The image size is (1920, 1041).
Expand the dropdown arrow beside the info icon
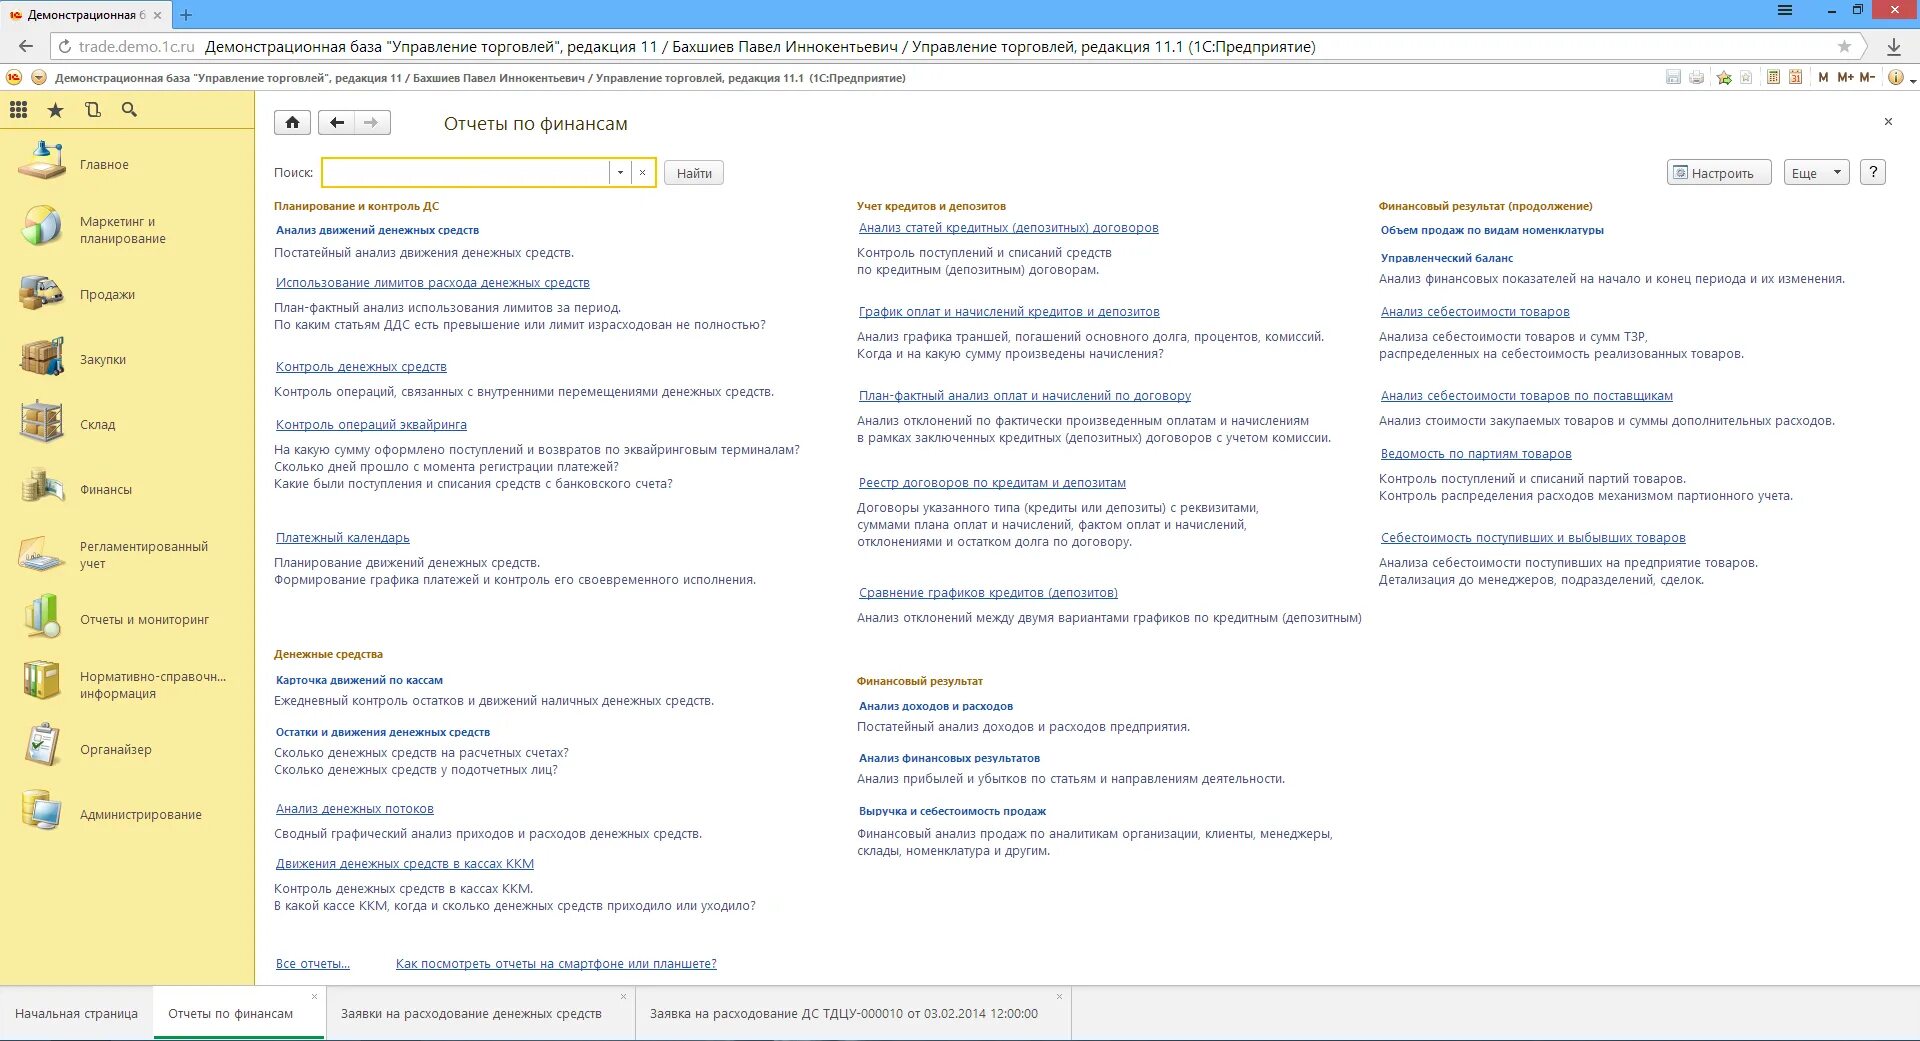[x=1913, y=79]
